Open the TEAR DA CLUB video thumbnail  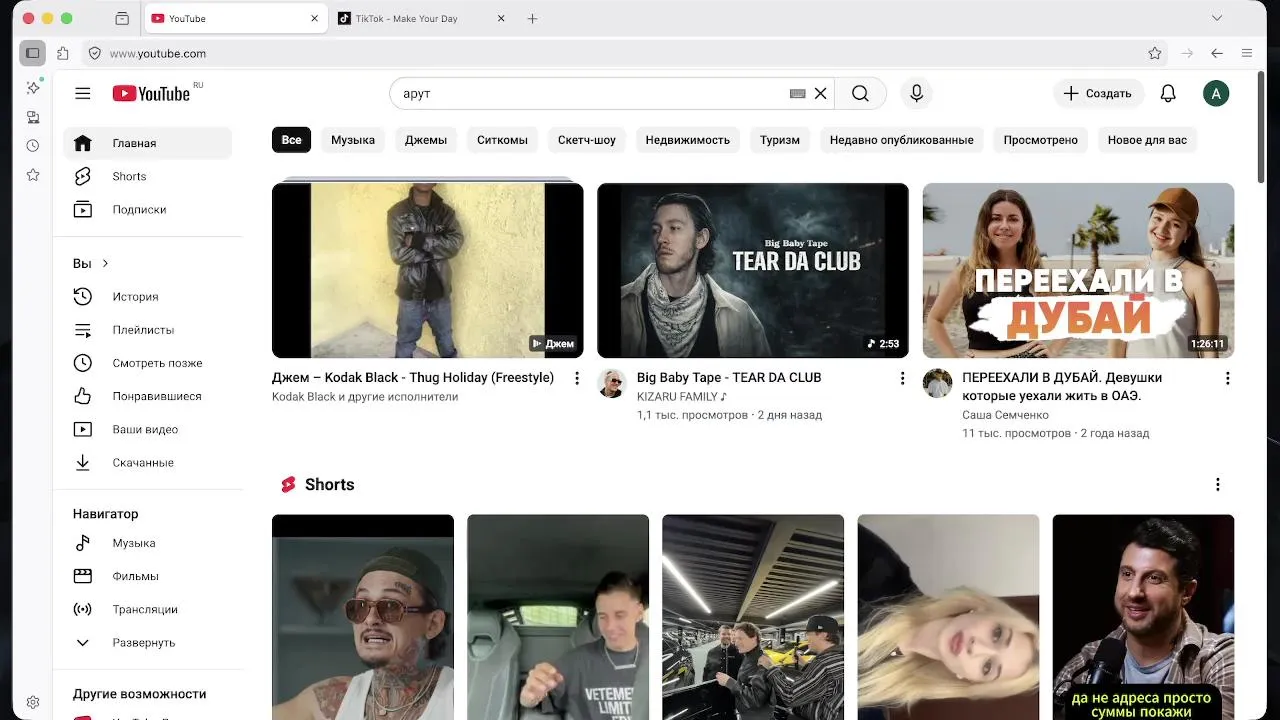click(753, 270)
